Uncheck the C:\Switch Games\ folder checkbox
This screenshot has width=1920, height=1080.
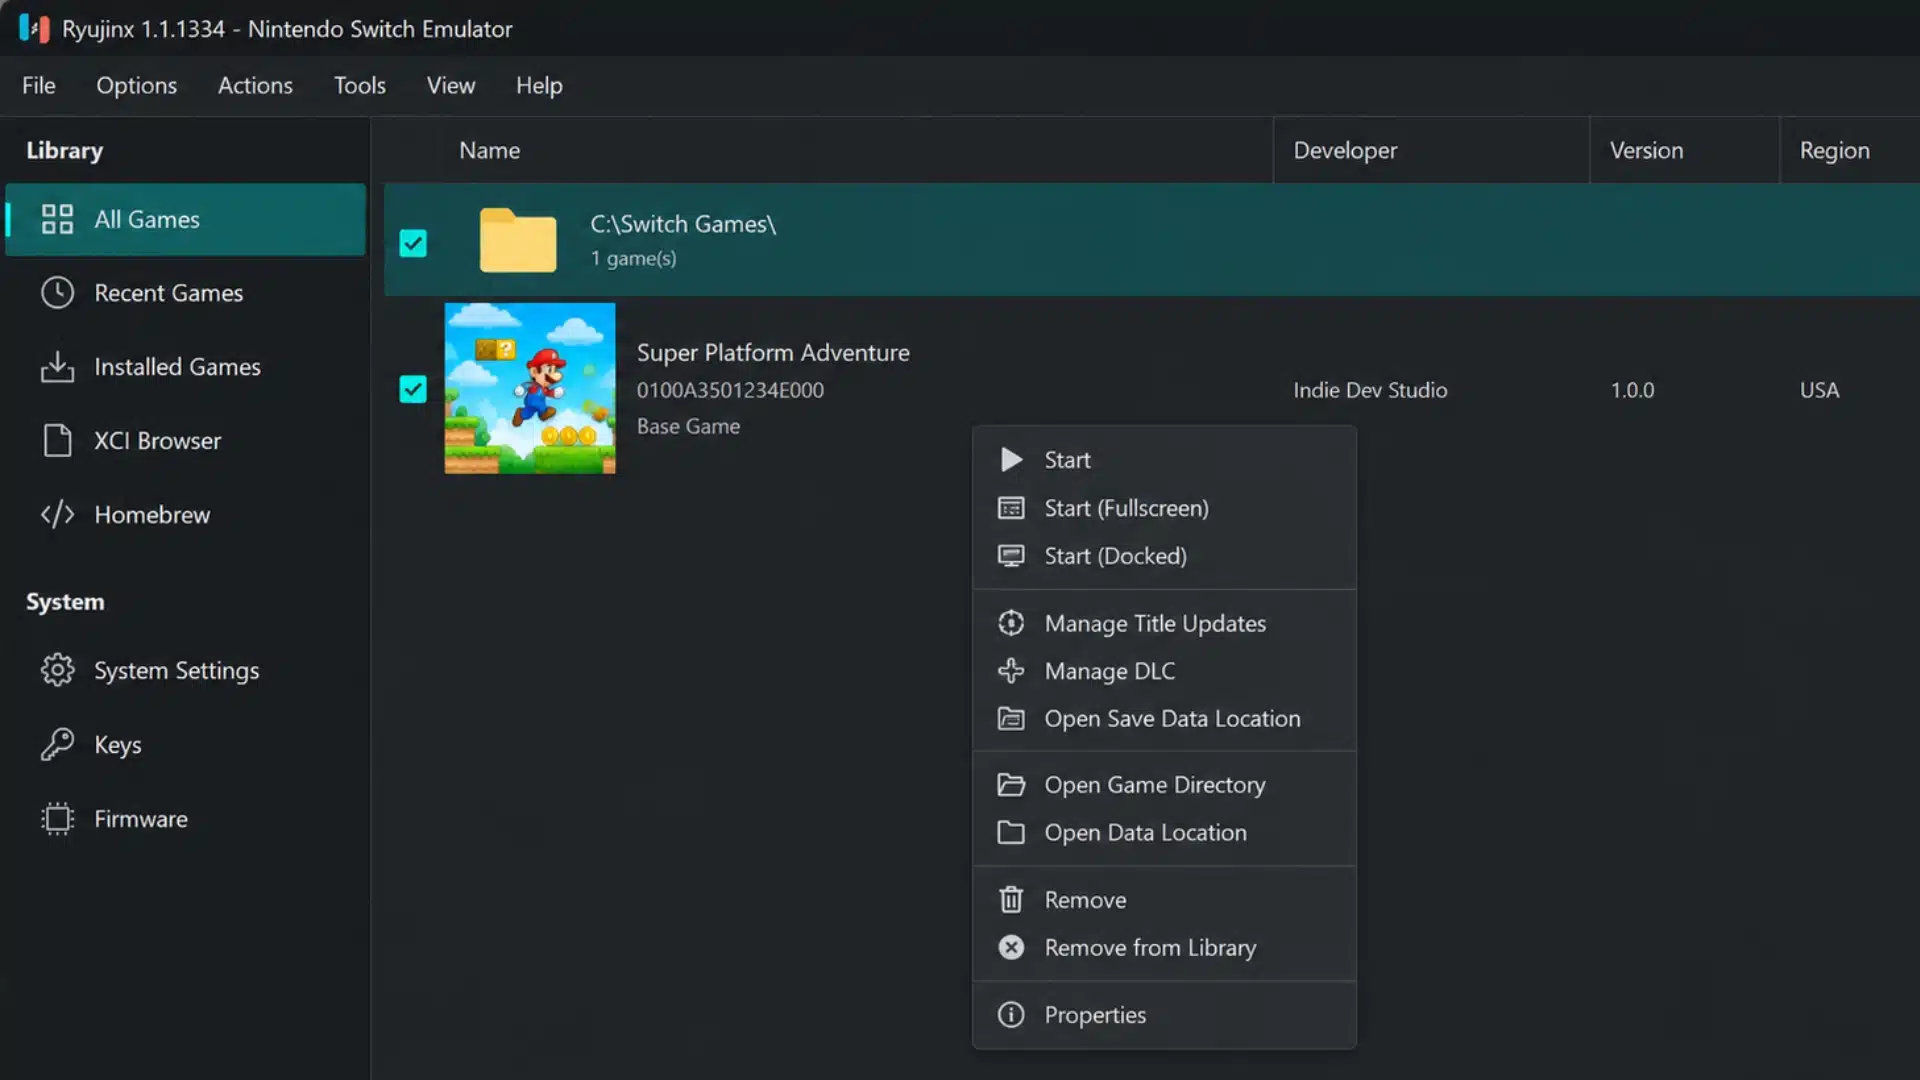(413, 243)
